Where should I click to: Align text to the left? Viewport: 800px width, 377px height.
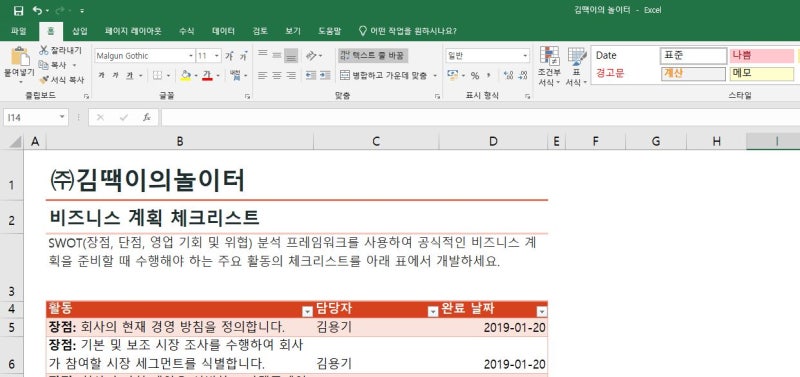click(262, 76)
